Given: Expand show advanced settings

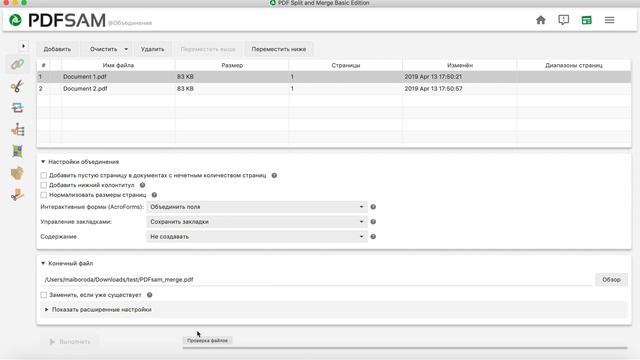Looking at the screenshot, I should 47,310.
